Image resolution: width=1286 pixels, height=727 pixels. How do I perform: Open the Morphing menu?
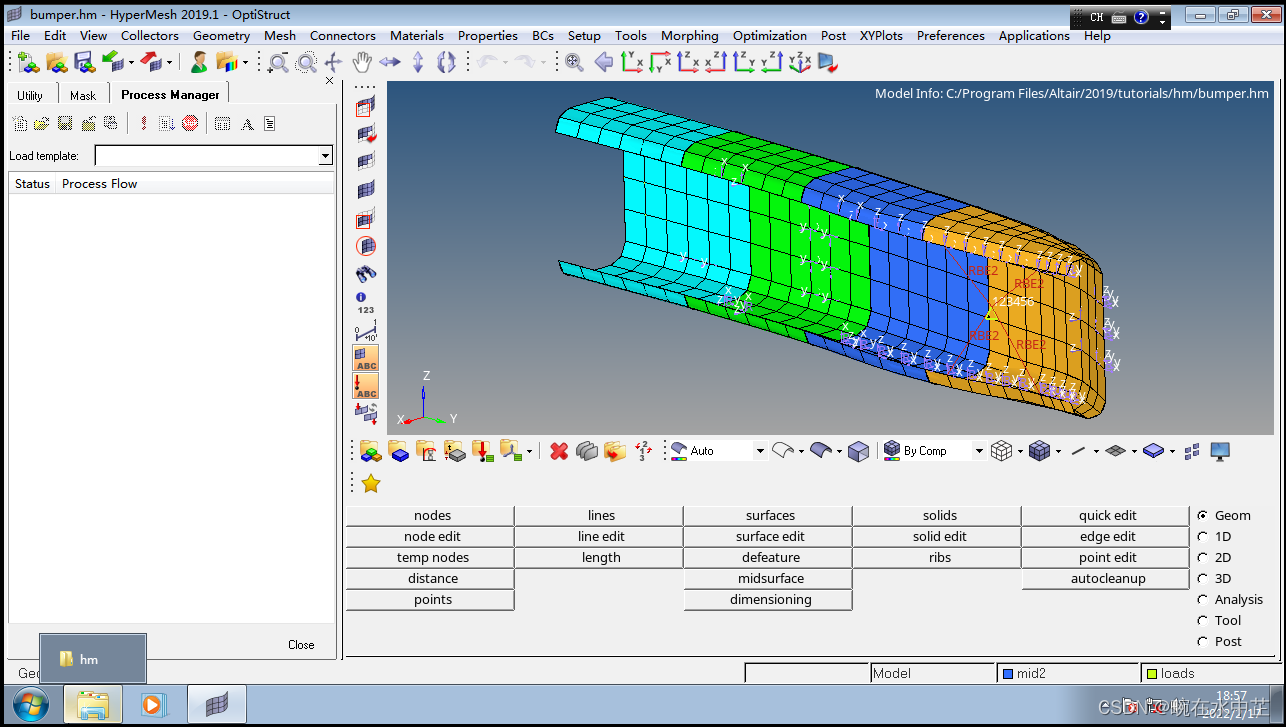coord(689,35)
